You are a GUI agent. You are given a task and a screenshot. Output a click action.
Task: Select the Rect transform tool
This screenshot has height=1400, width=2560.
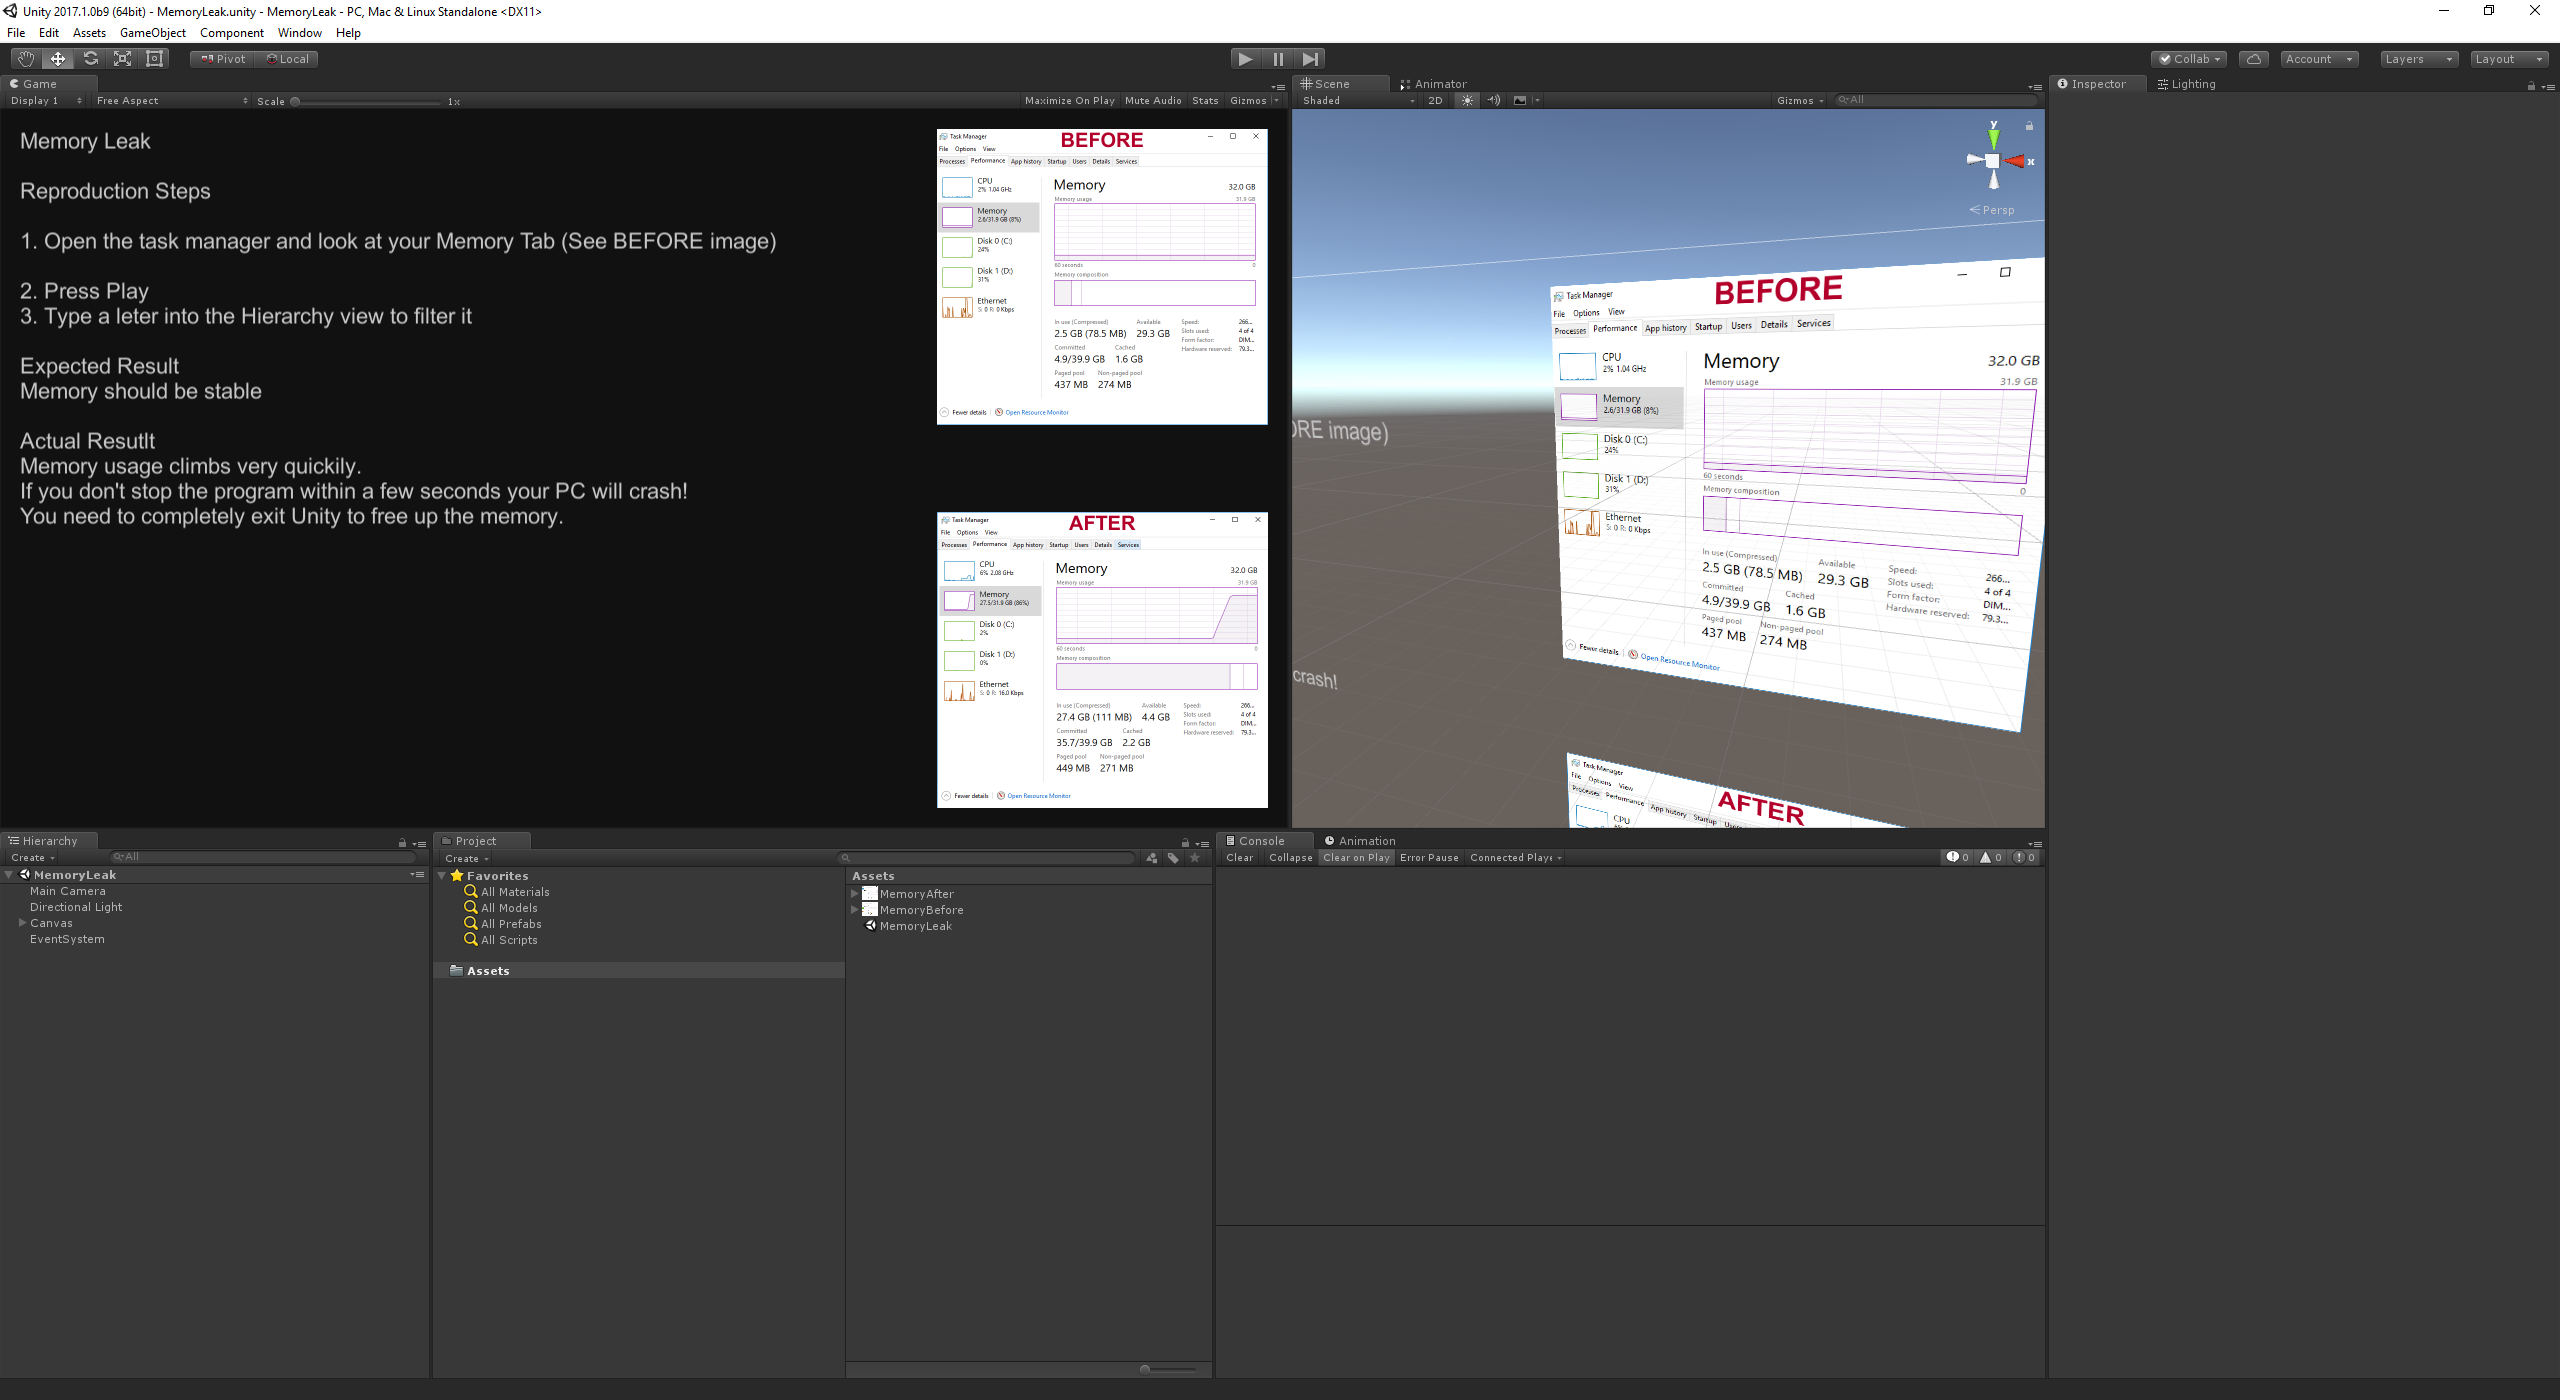[x=155, y=59]
